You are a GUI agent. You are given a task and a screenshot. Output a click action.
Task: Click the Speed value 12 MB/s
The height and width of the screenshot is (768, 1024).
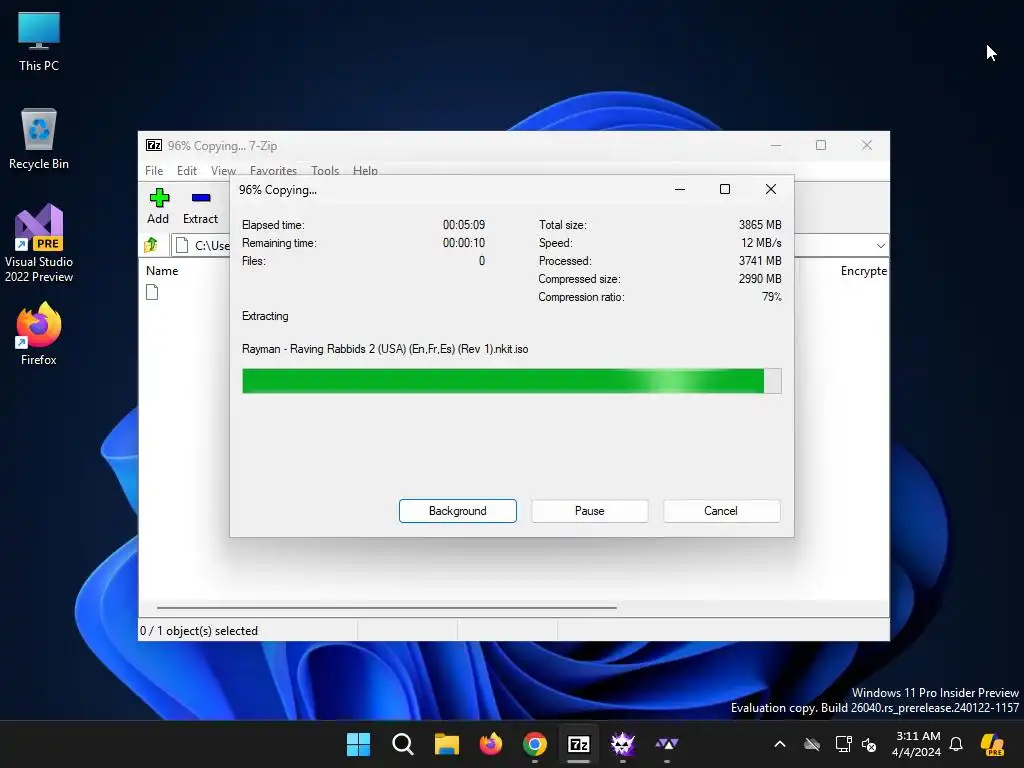761,243
